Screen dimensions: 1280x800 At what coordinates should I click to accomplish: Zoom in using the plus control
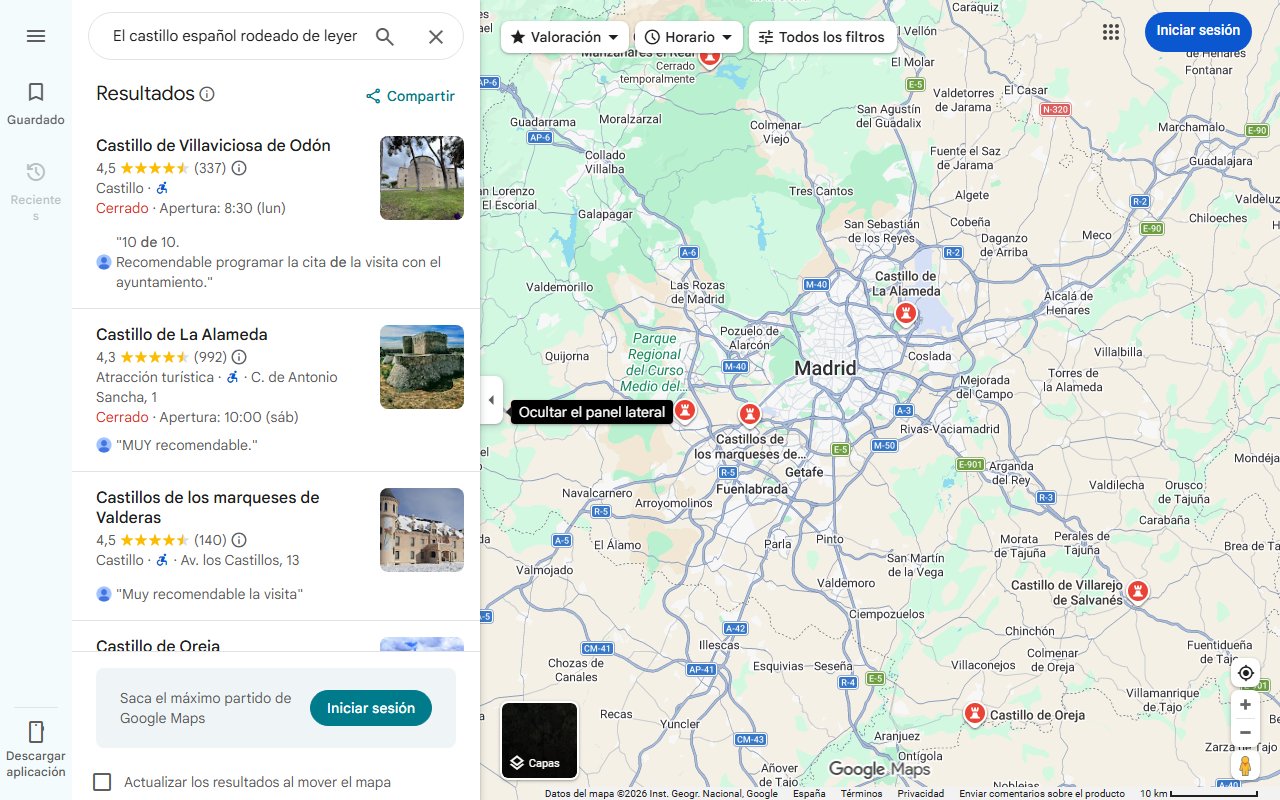click(1245, 704)
